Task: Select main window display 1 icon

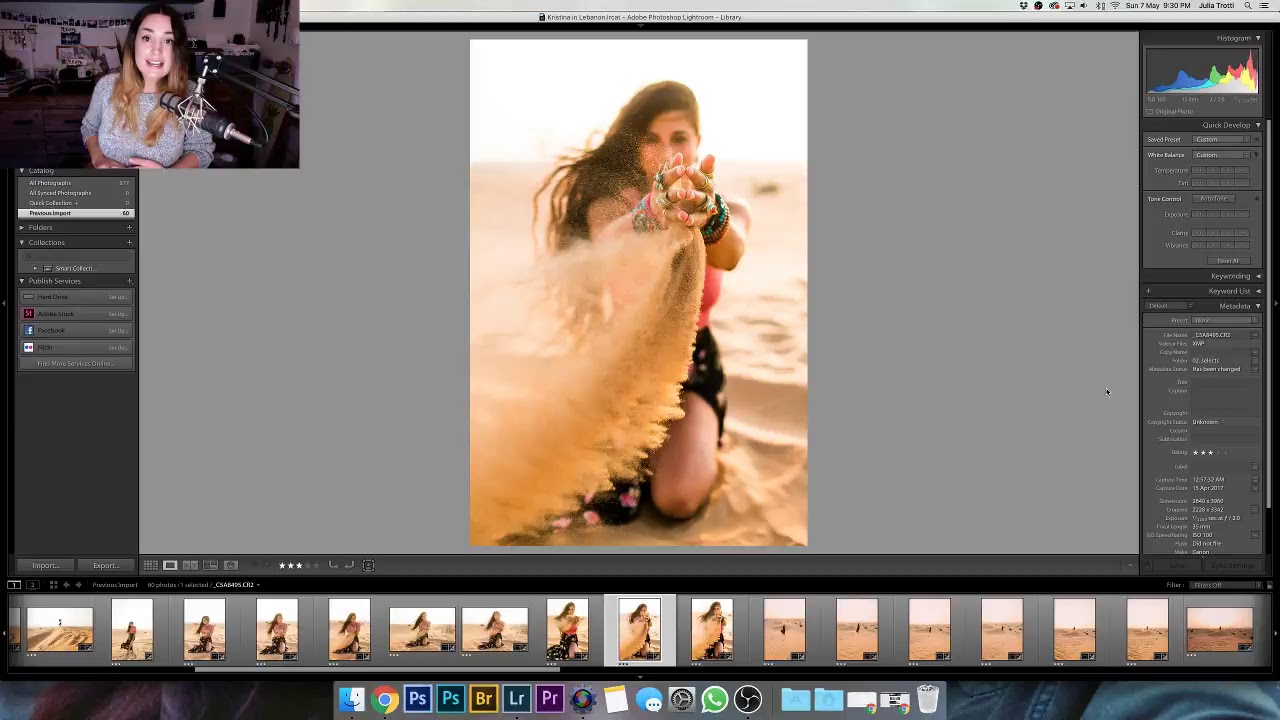Action: pos(14,584)
